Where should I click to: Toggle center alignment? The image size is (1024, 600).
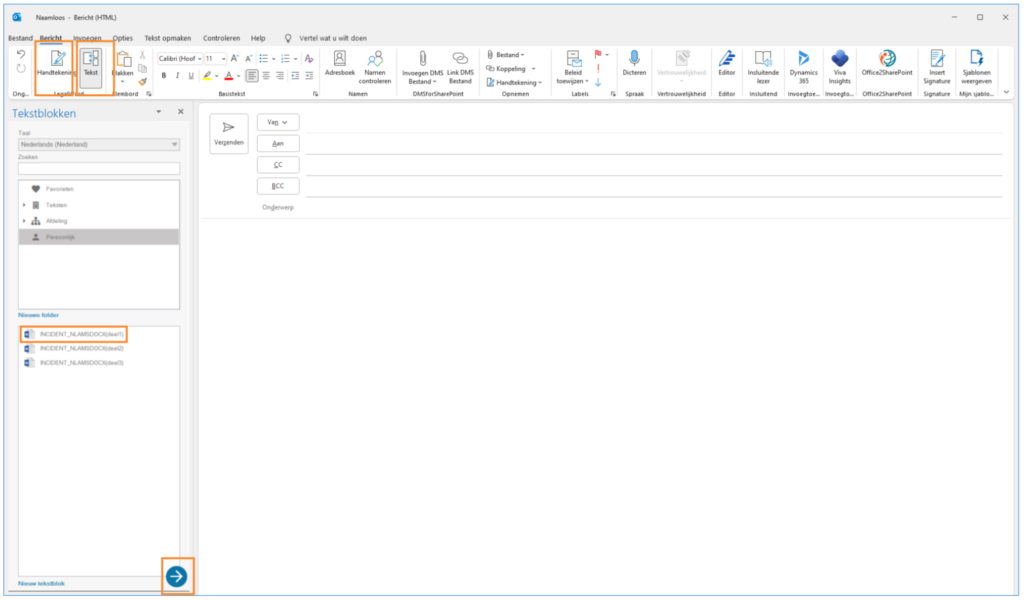(266, 76)
